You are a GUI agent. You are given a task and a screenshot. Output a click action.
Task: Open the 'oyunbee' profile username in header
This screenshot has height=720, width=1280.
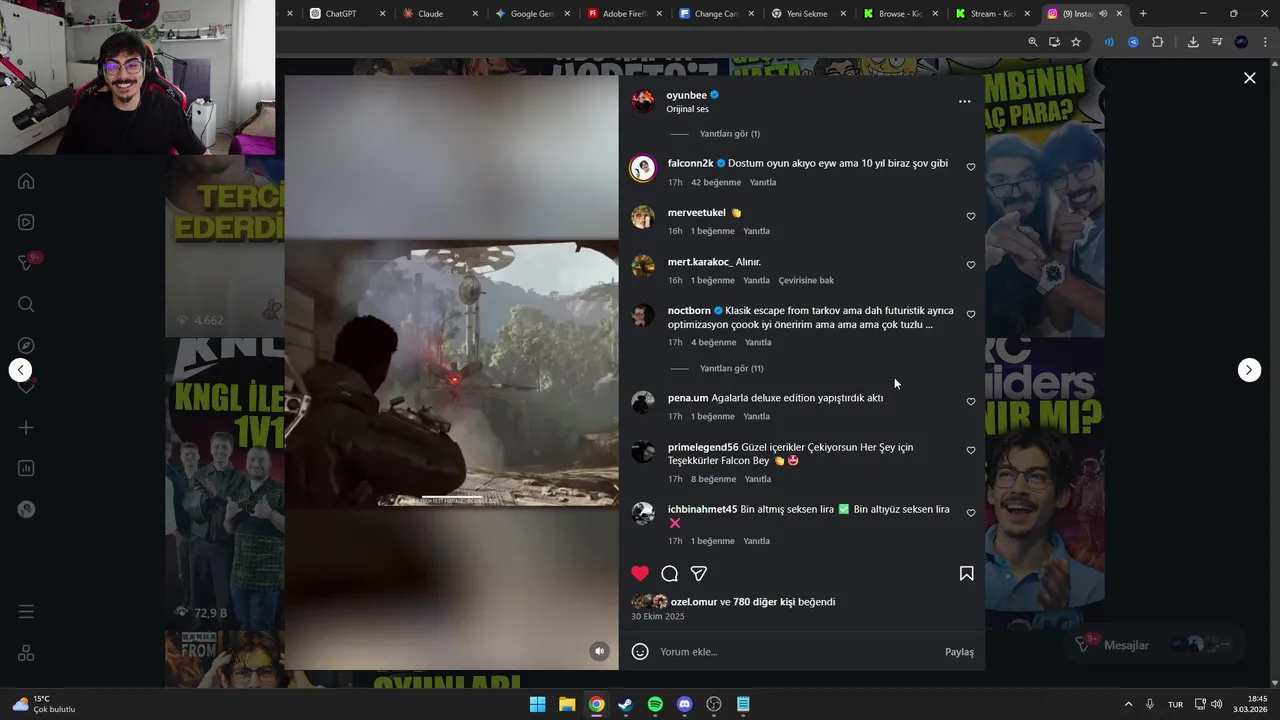(x=686, y=95)
